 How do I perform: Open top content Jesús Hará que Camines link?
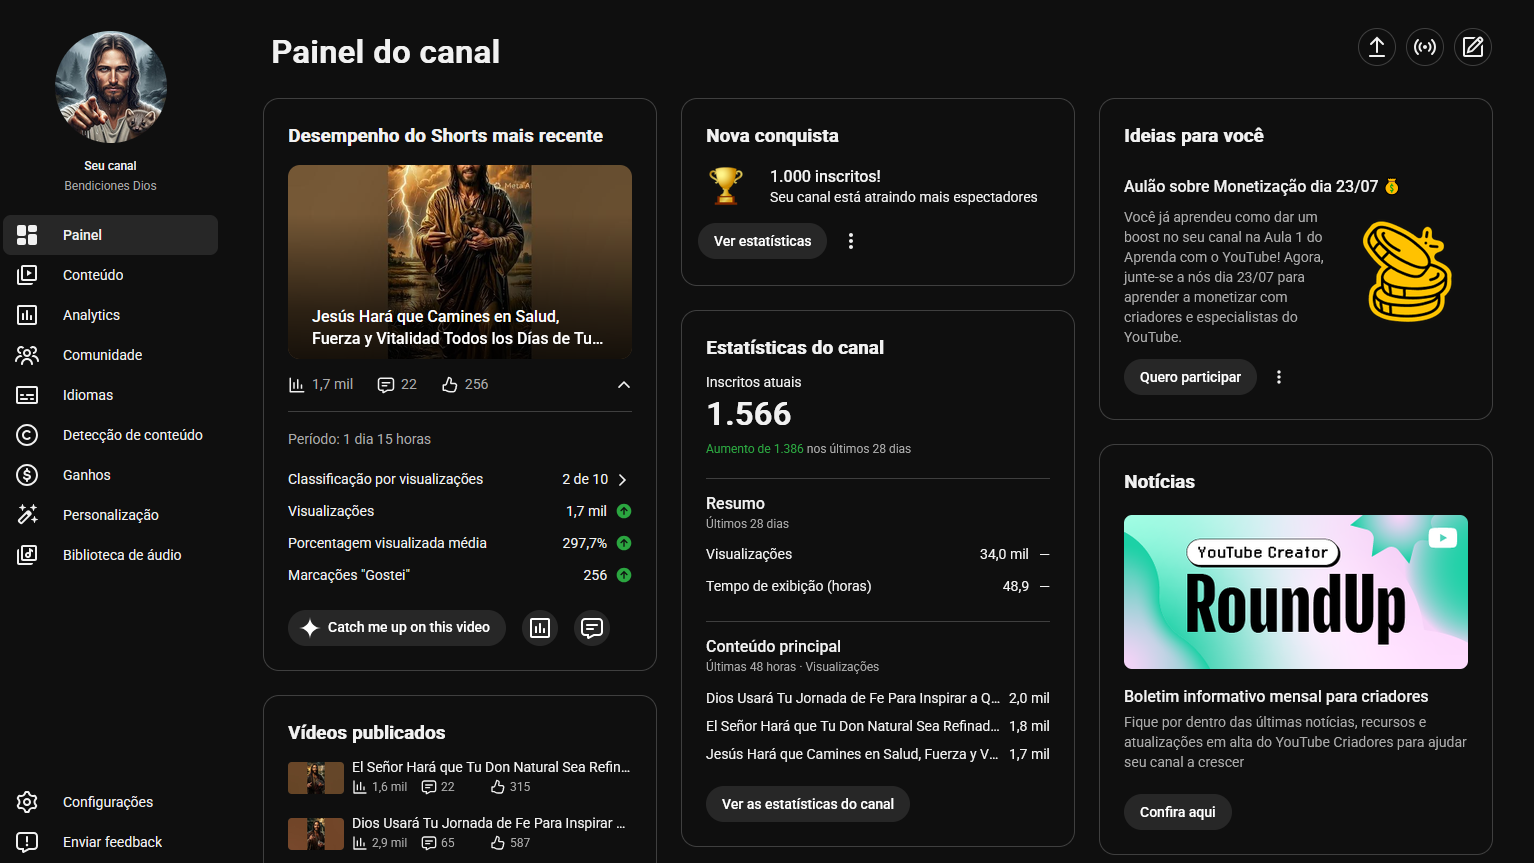852,754
